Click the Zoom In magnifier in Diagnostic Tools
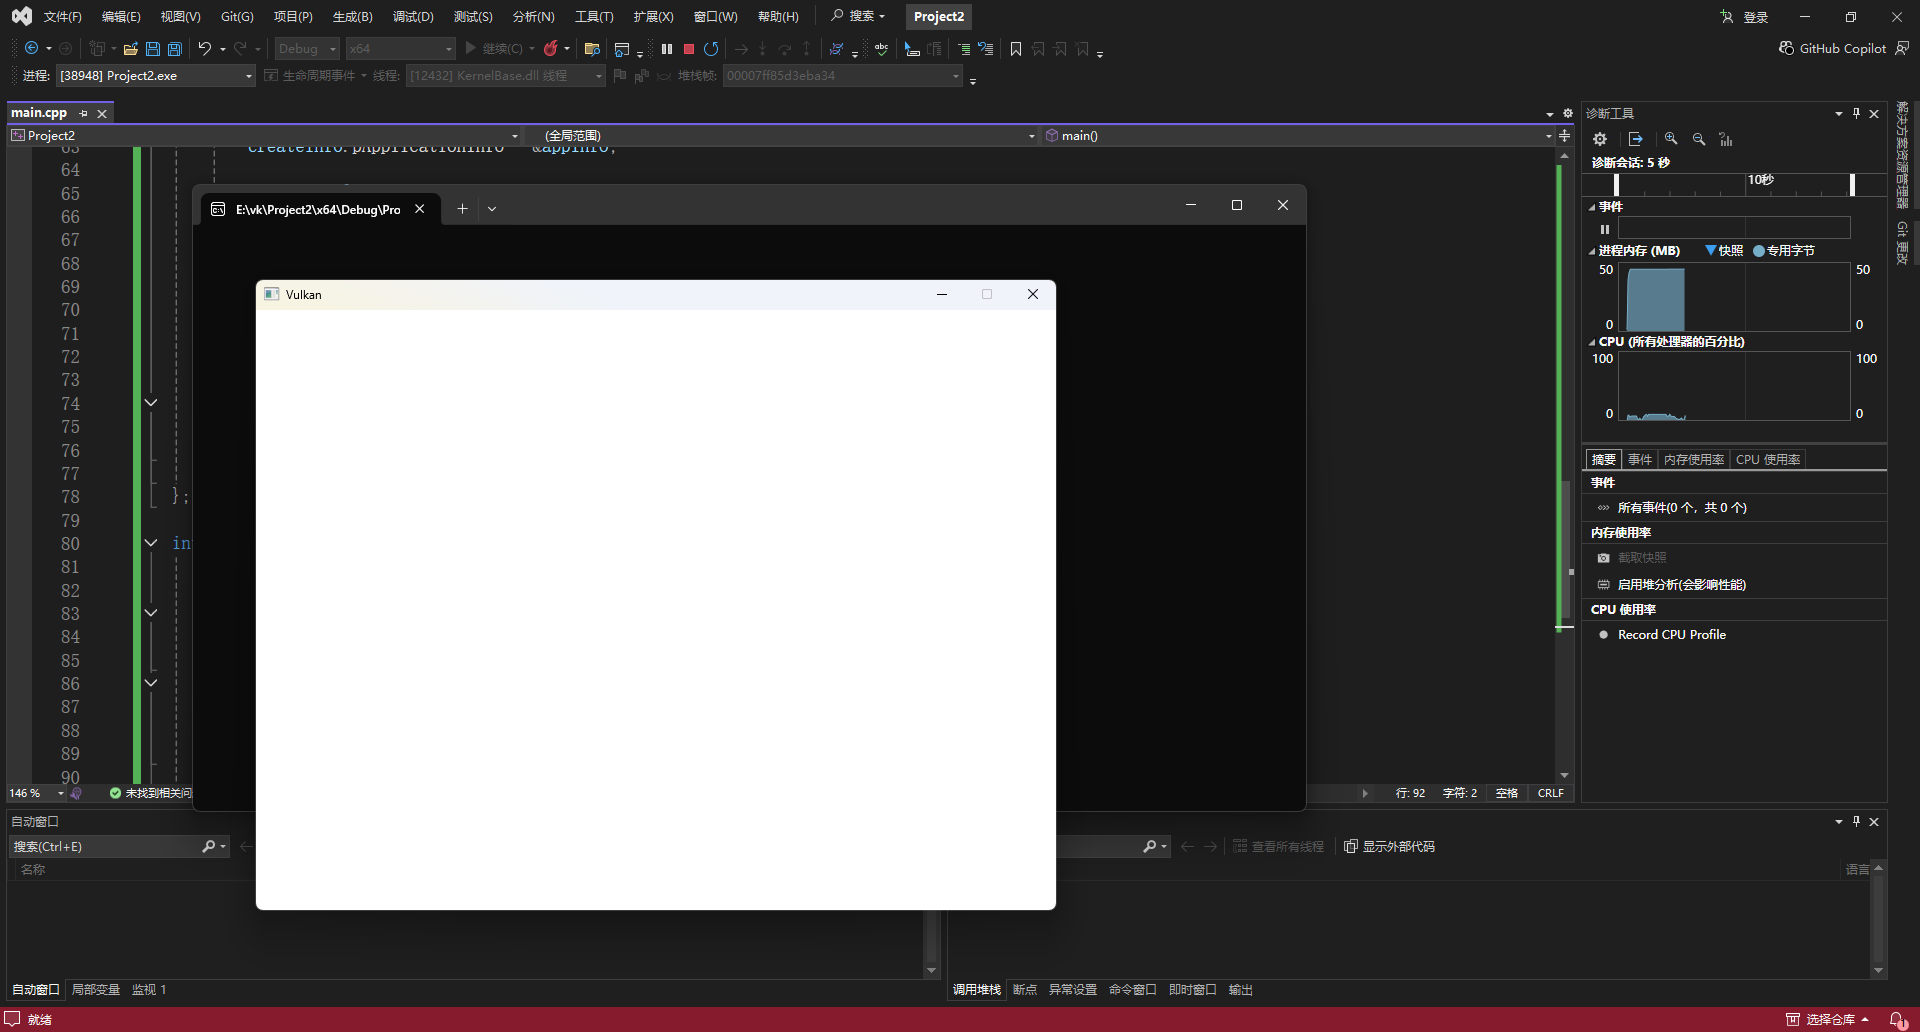The height and width of the screenshot is (1032, 1920). (x=1671, y=139)
